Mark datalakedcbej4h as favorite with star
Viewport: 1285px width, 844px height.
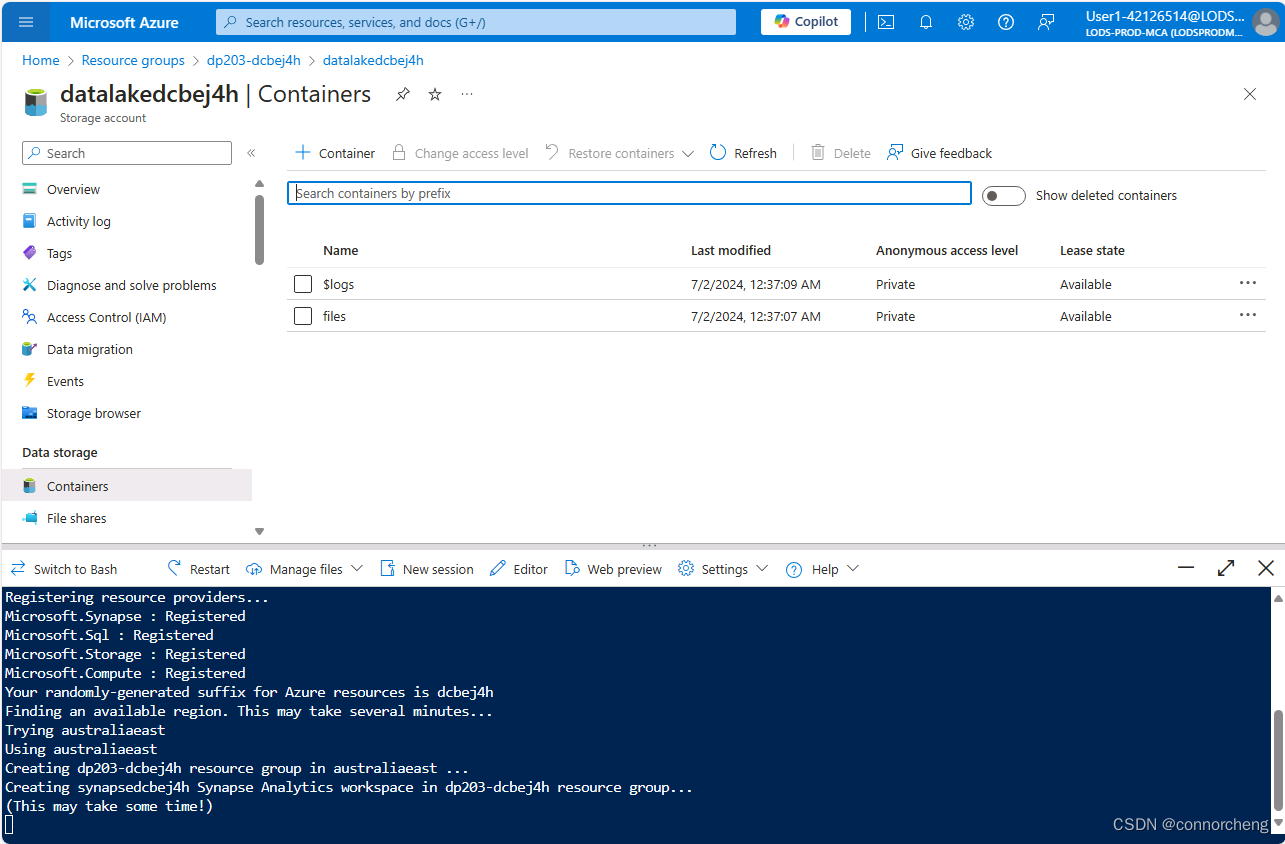click(x=435, y=94)
